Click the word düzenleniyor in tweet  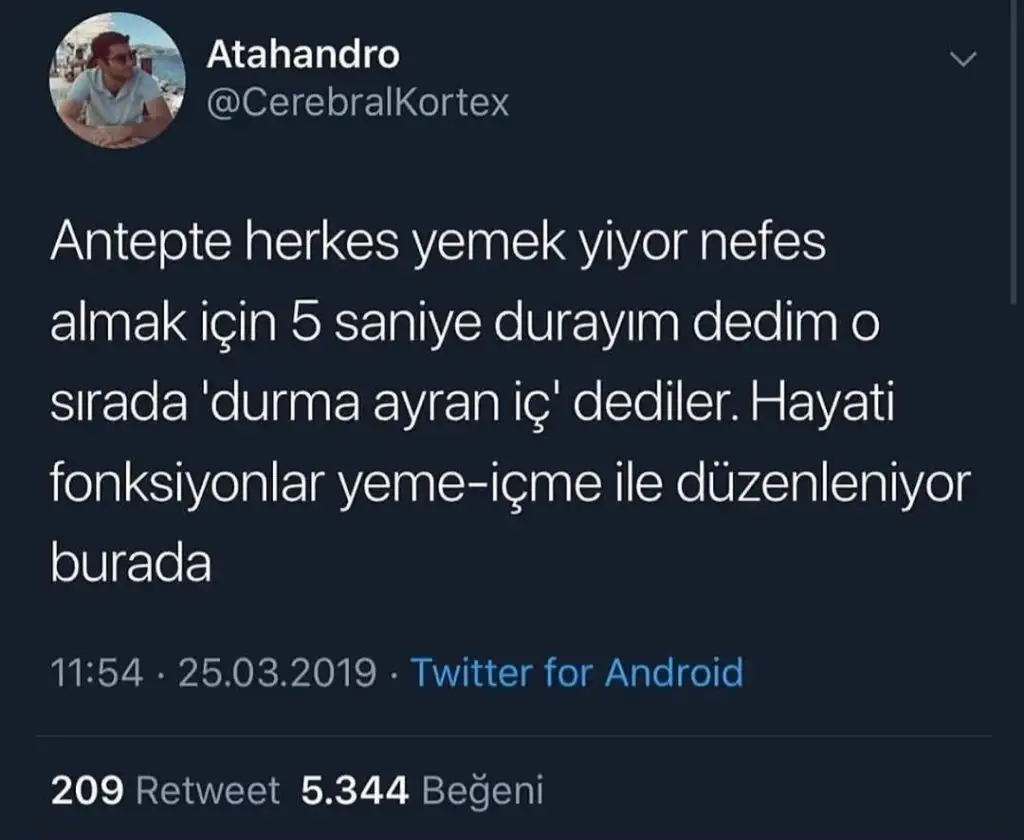click(824, 486)
